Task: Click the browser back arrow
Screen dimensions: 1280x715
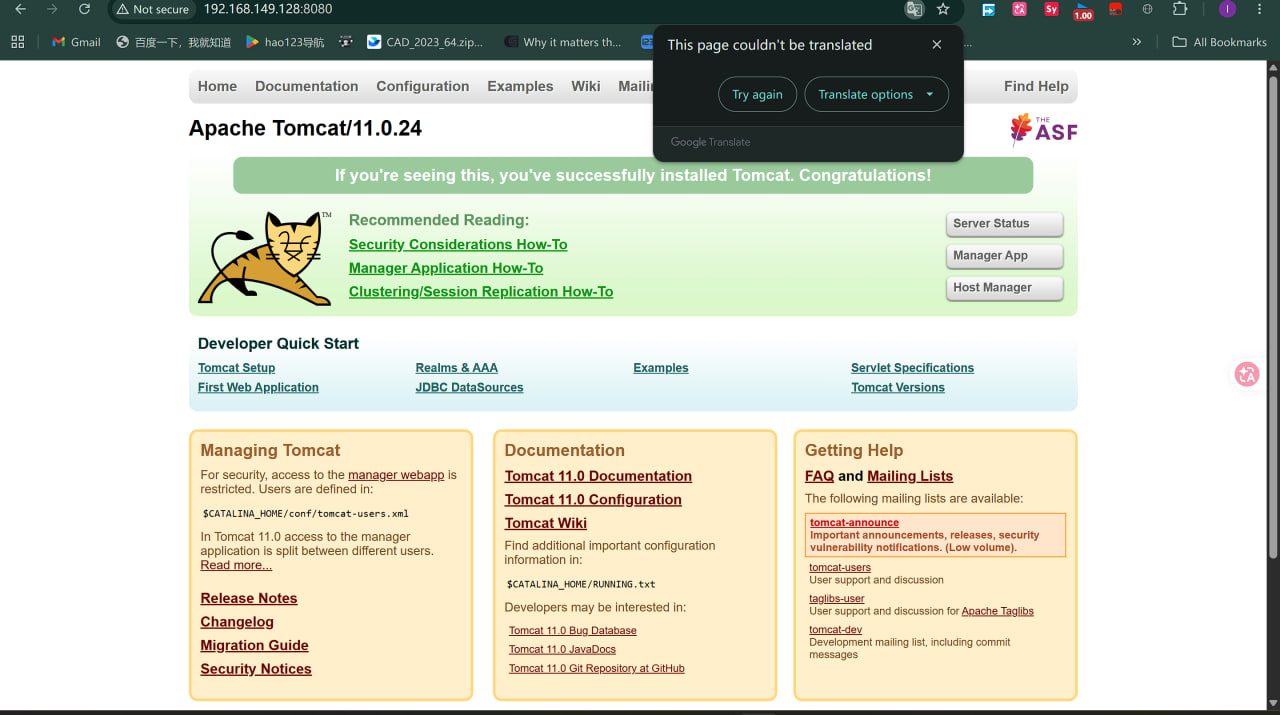Action: [x=20, y=9]
